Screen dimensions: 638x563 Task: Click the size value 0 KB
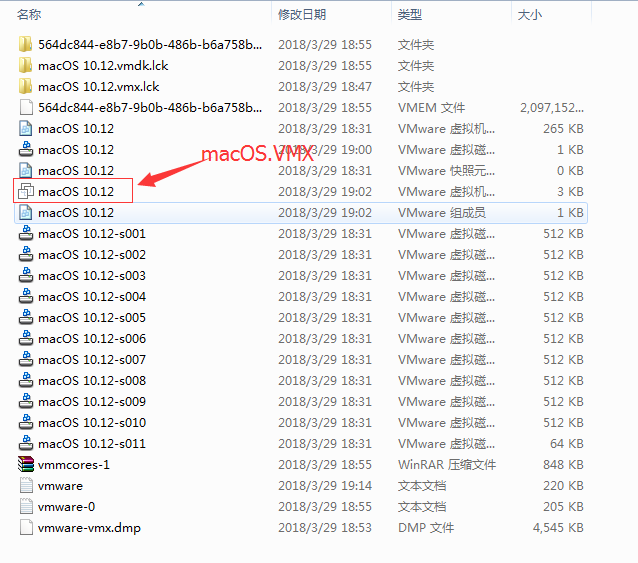pos(570,171)
